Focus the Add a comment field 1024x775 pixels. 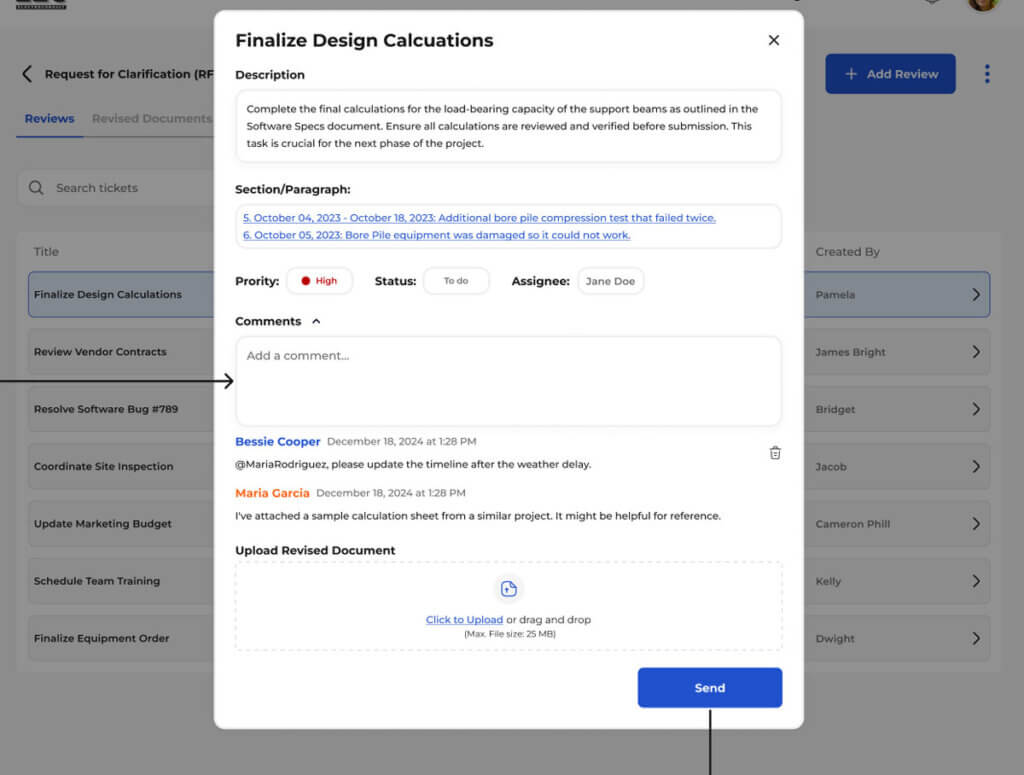508,381
